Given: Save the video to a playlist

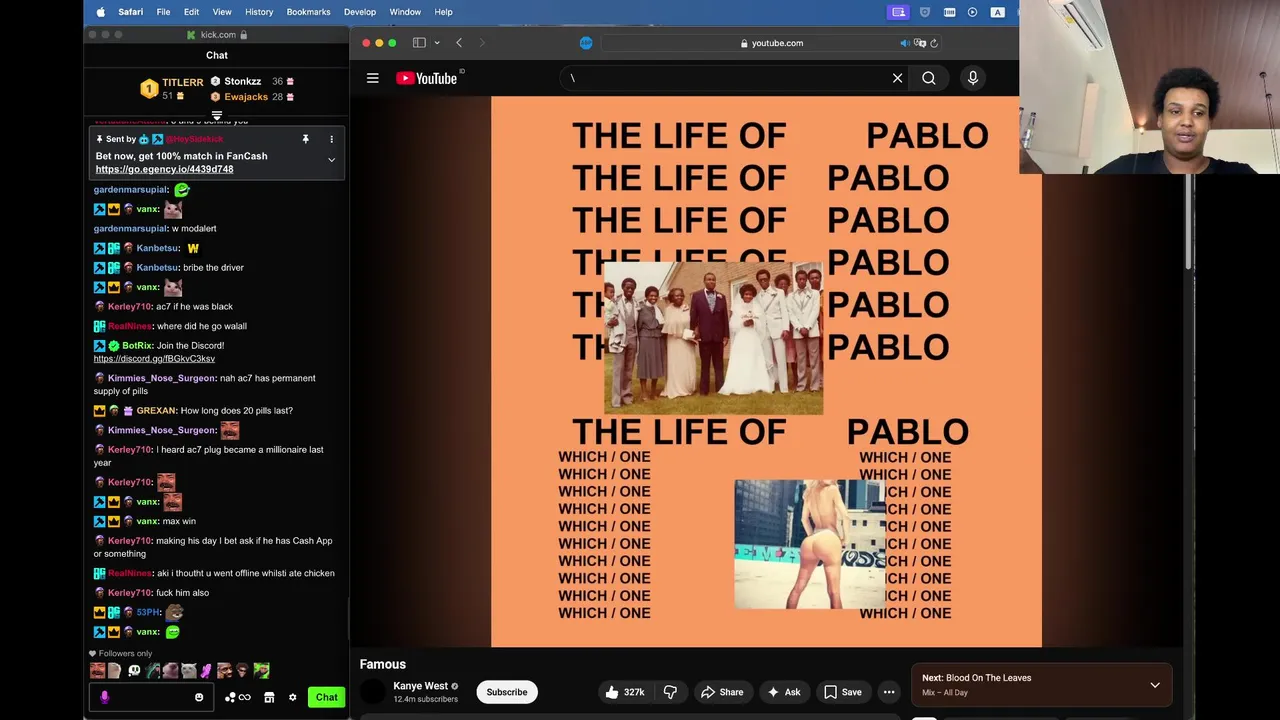Looking at the screenshot, I should (x=842, y=692).
